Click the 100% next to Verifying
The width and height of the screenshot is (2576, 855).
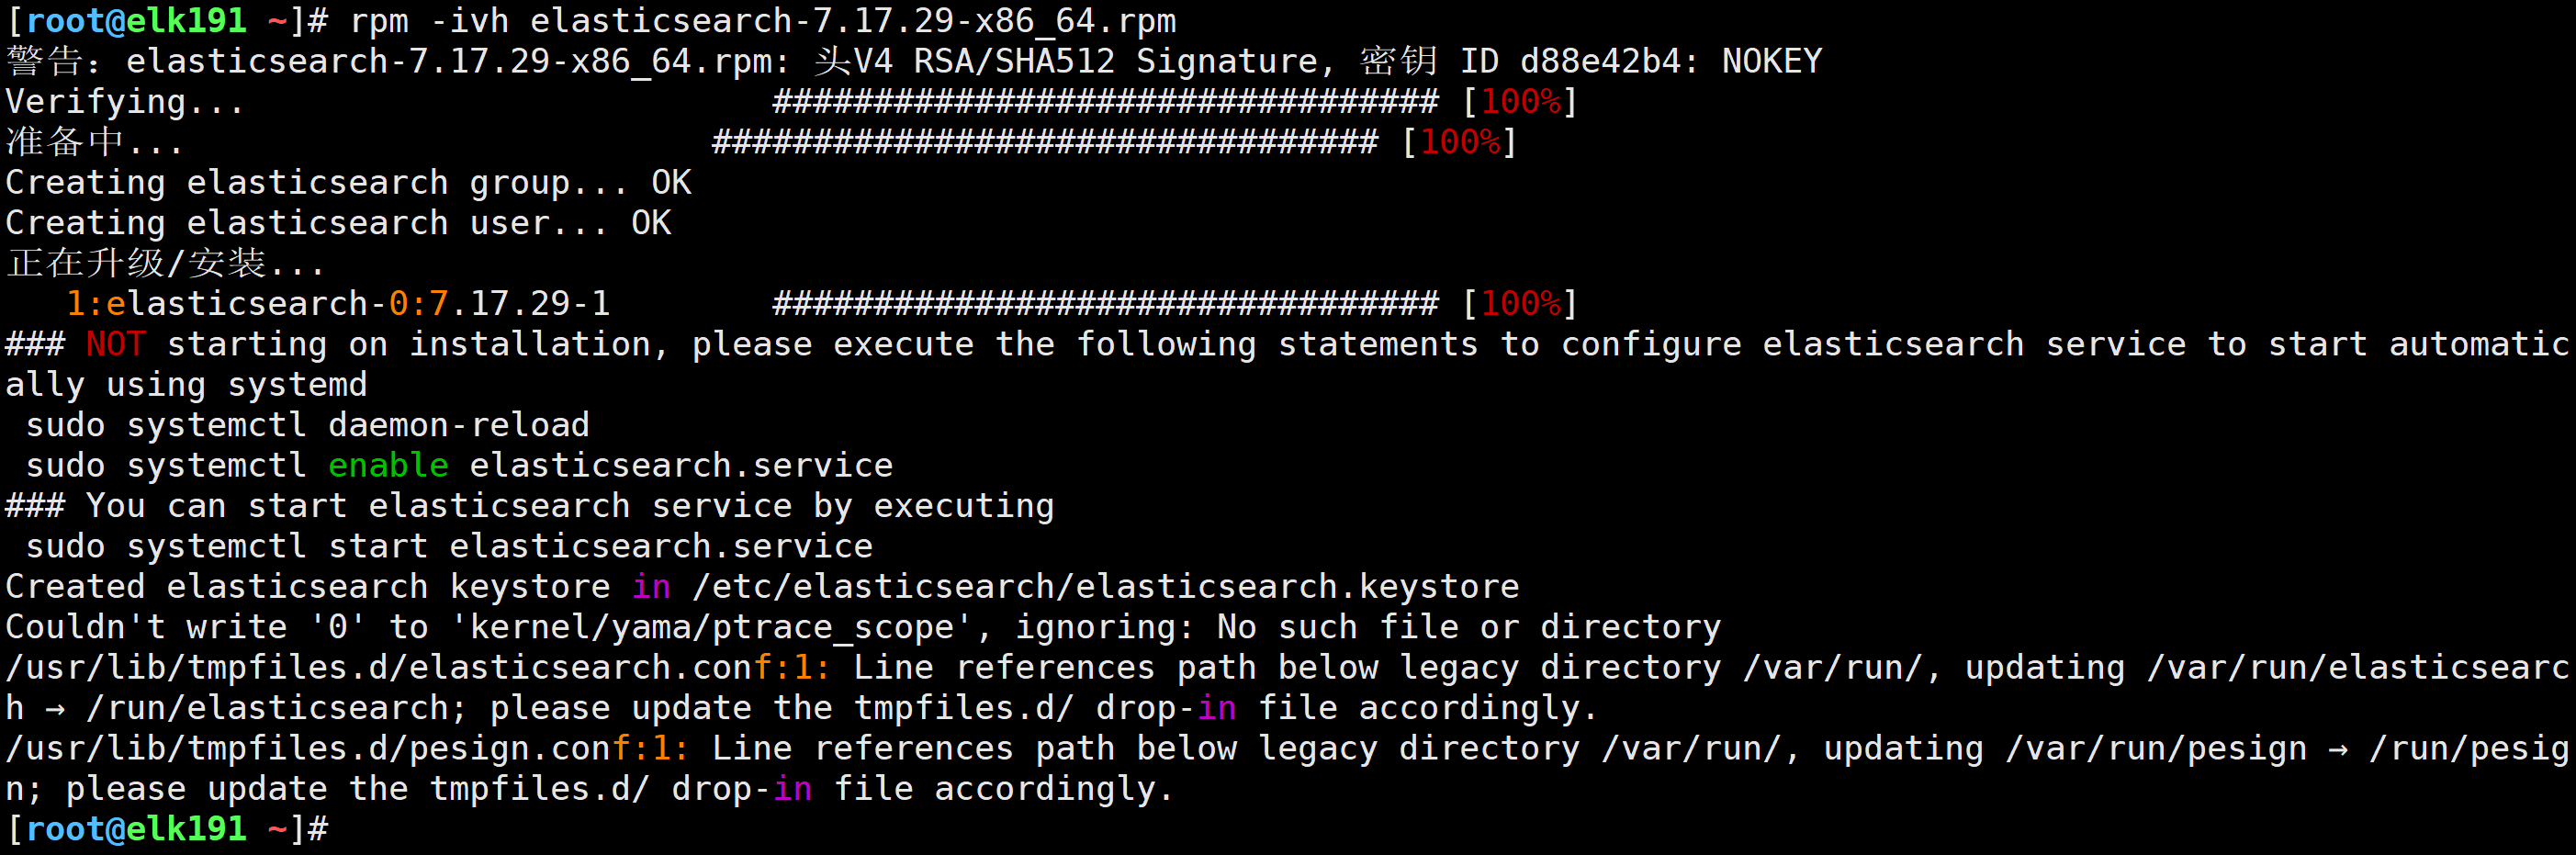[x=1520, y=102]
